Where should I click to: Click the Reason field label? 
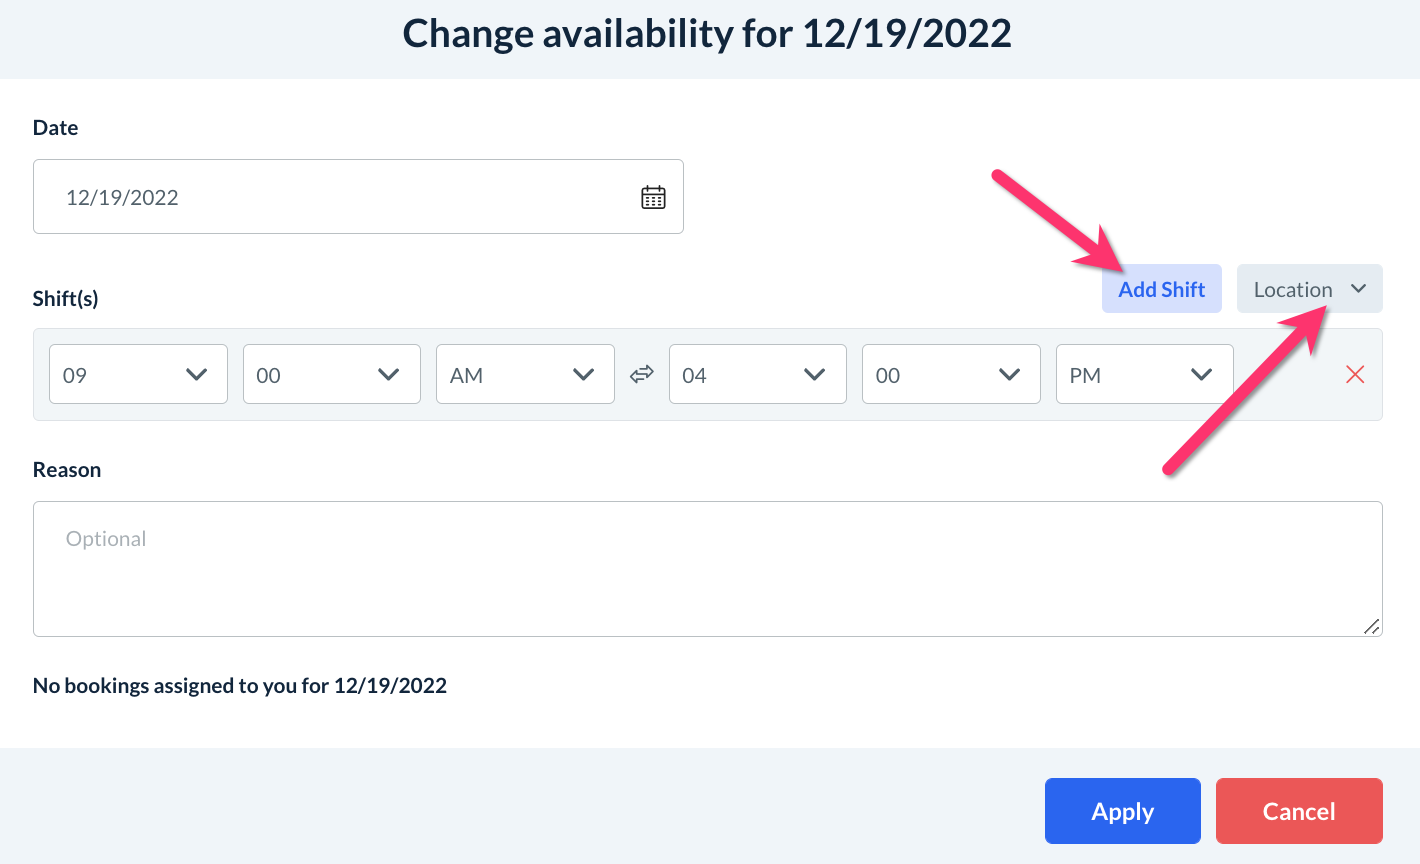[67, 470]
